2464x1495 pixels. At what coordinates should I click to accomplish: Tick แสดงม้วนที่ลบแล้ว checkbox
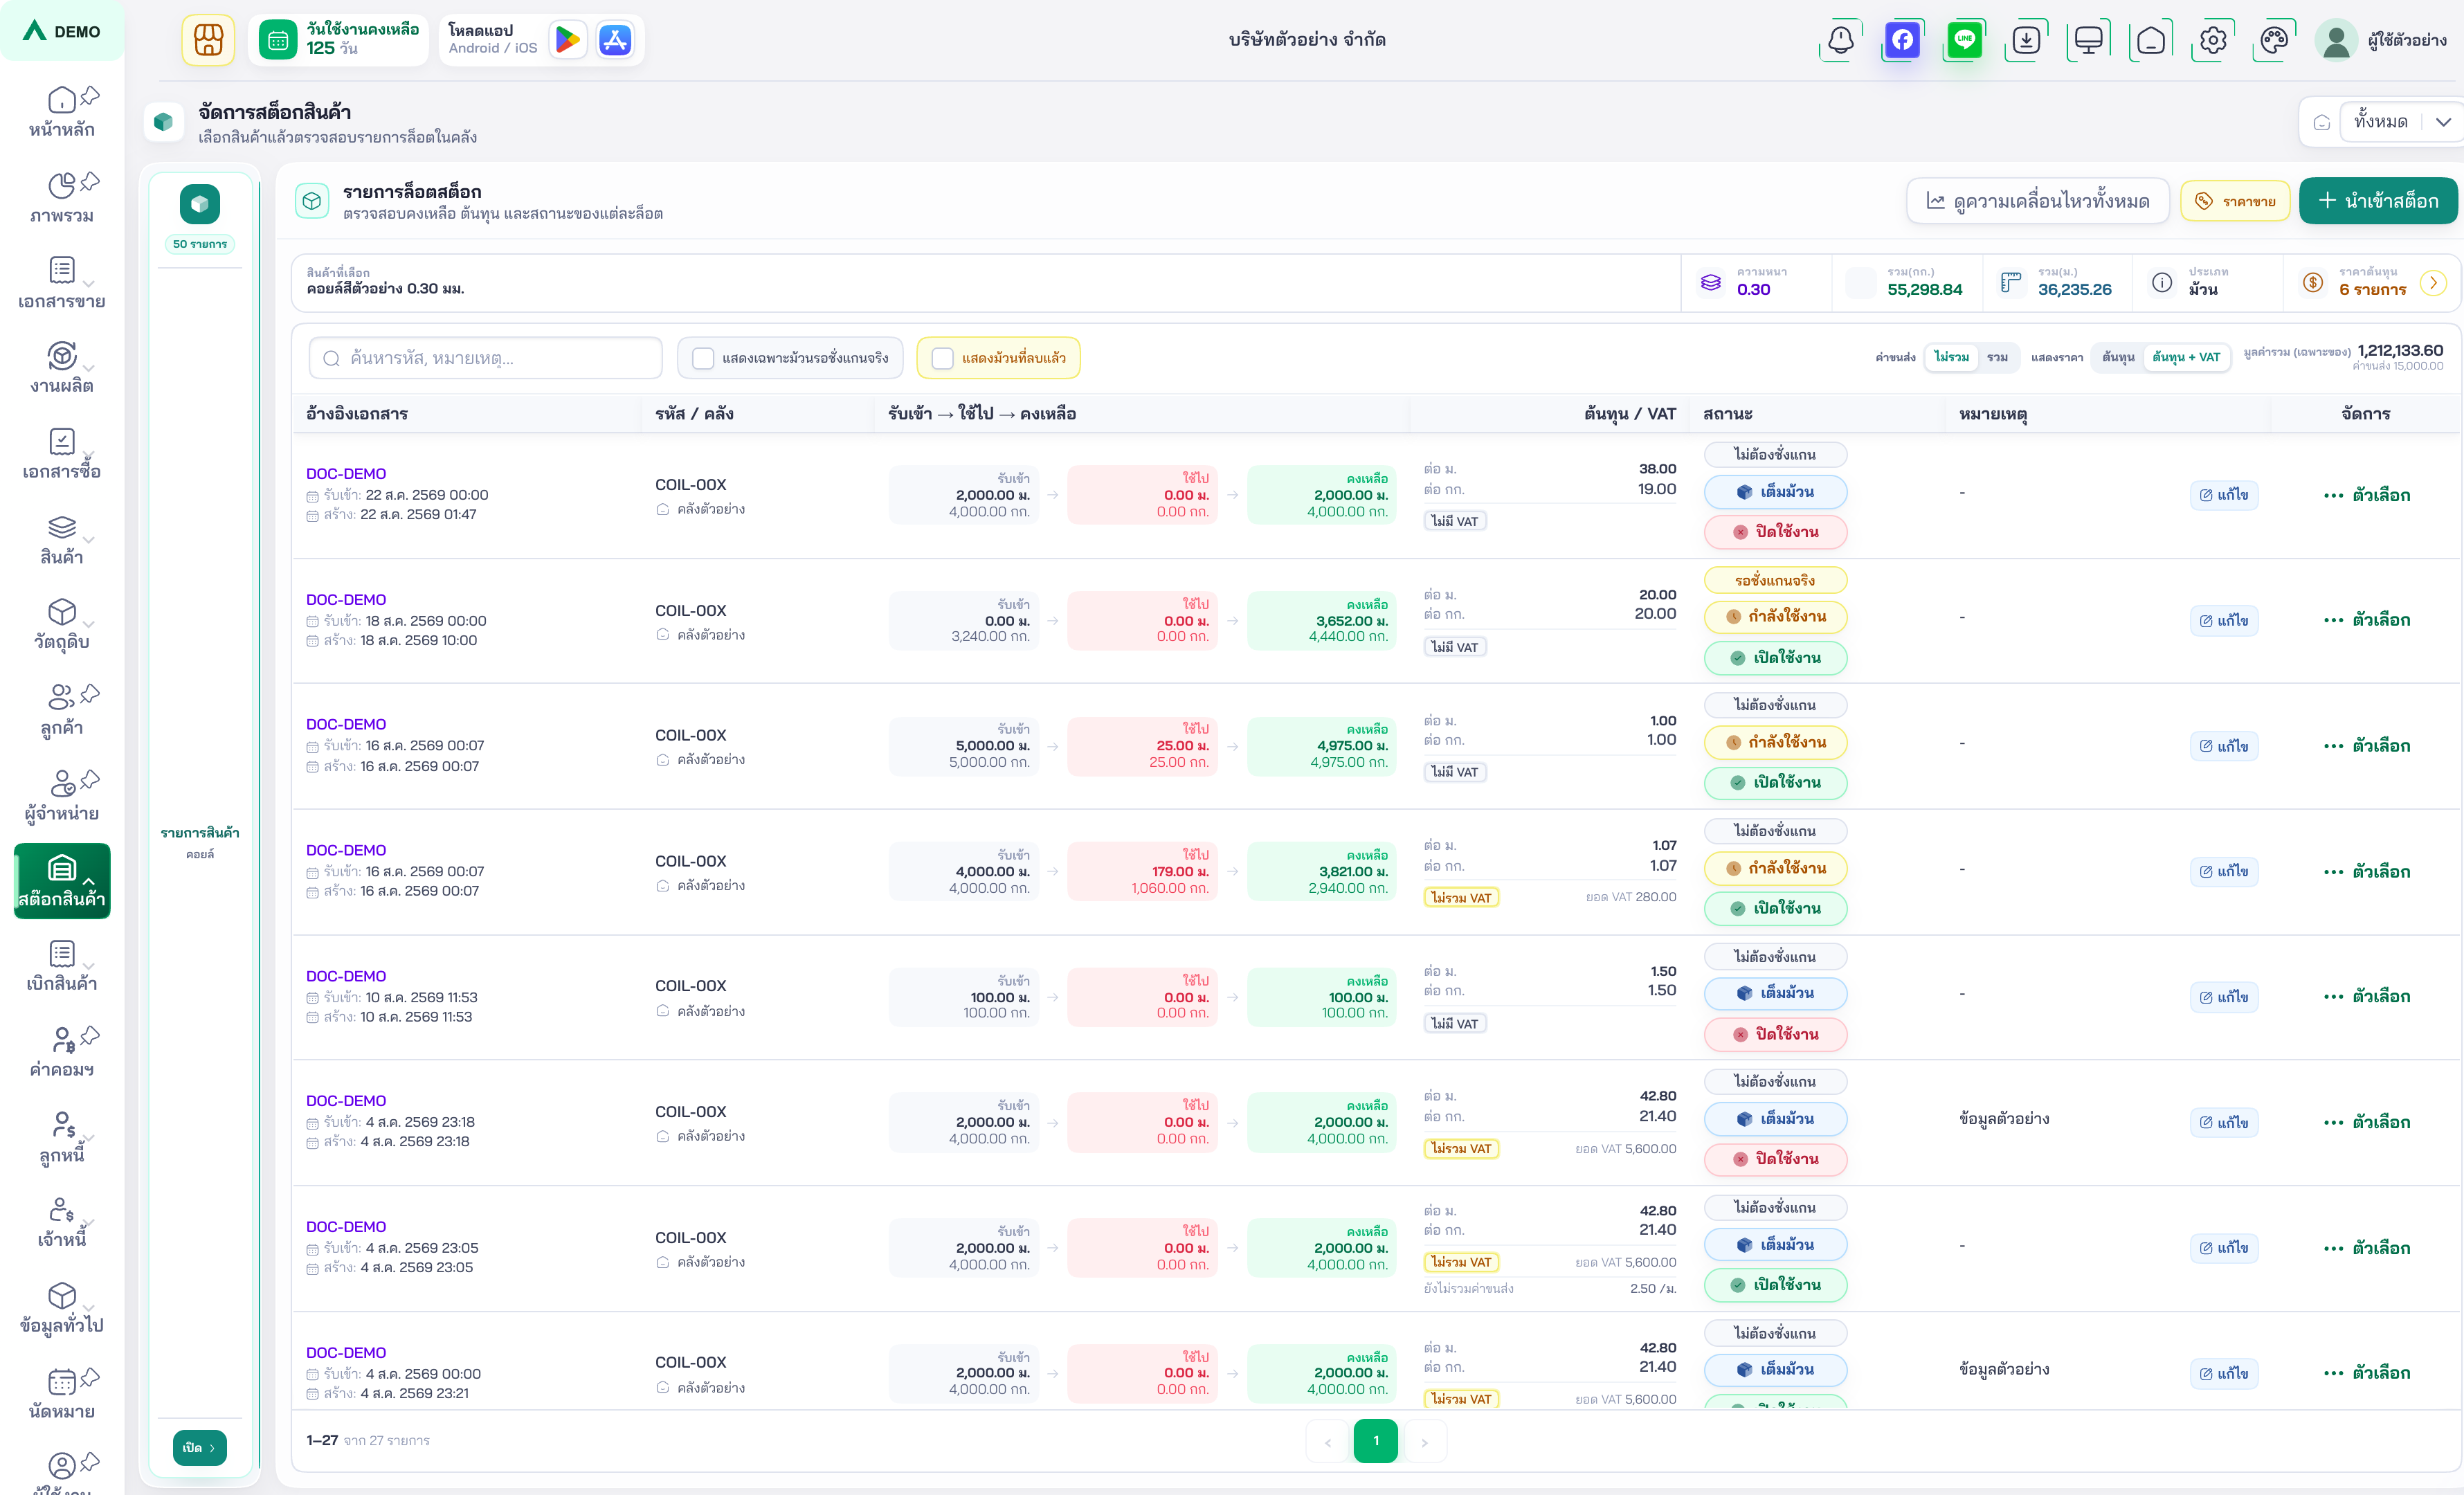click(942, 358)
